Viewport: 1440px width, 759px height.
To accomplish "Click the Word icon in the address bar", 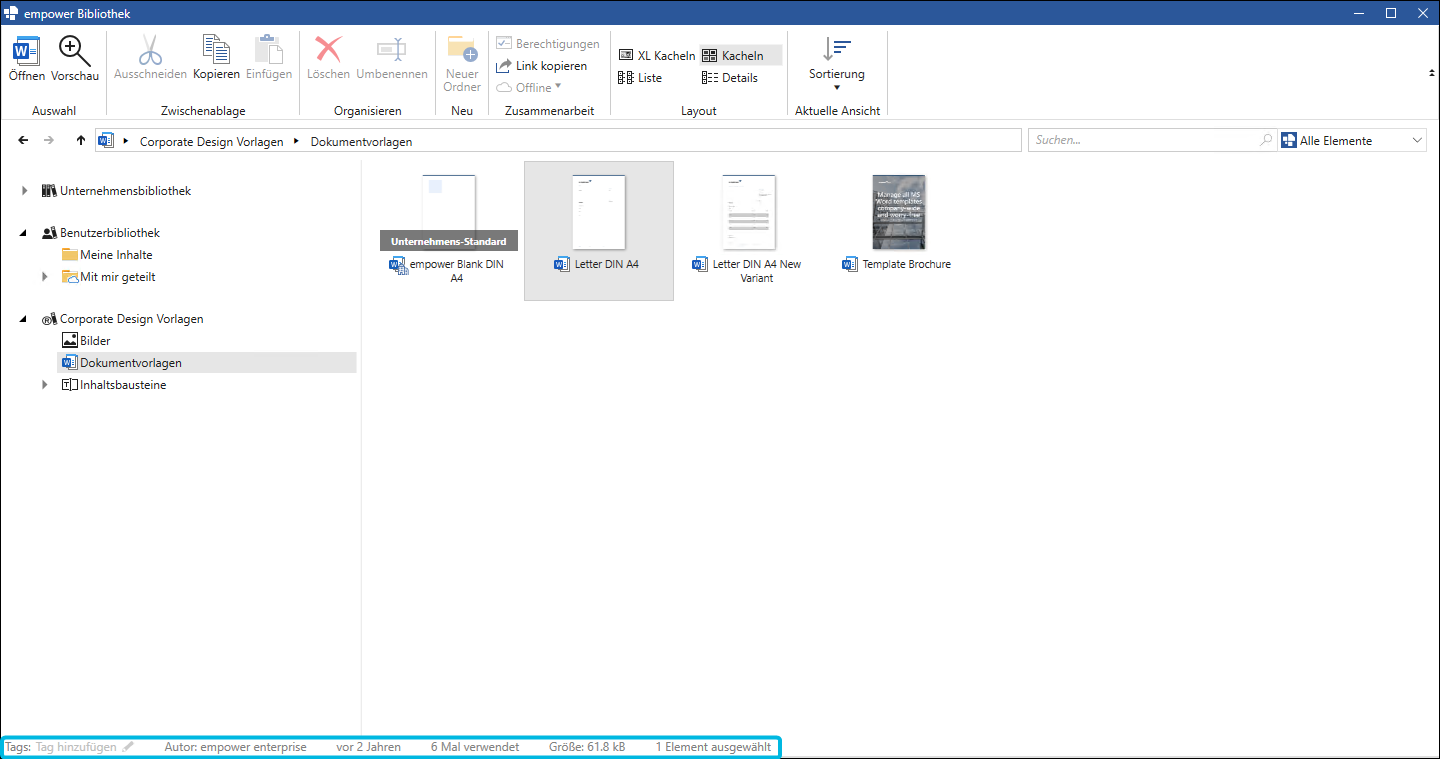I will pos(106,141).
